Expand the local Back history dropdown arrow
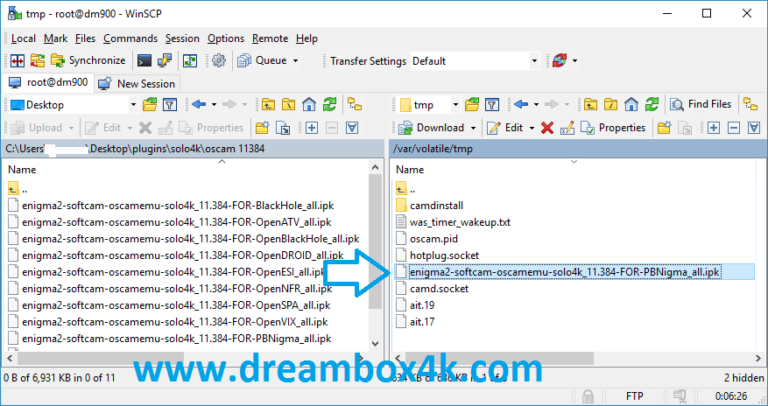 214,104
